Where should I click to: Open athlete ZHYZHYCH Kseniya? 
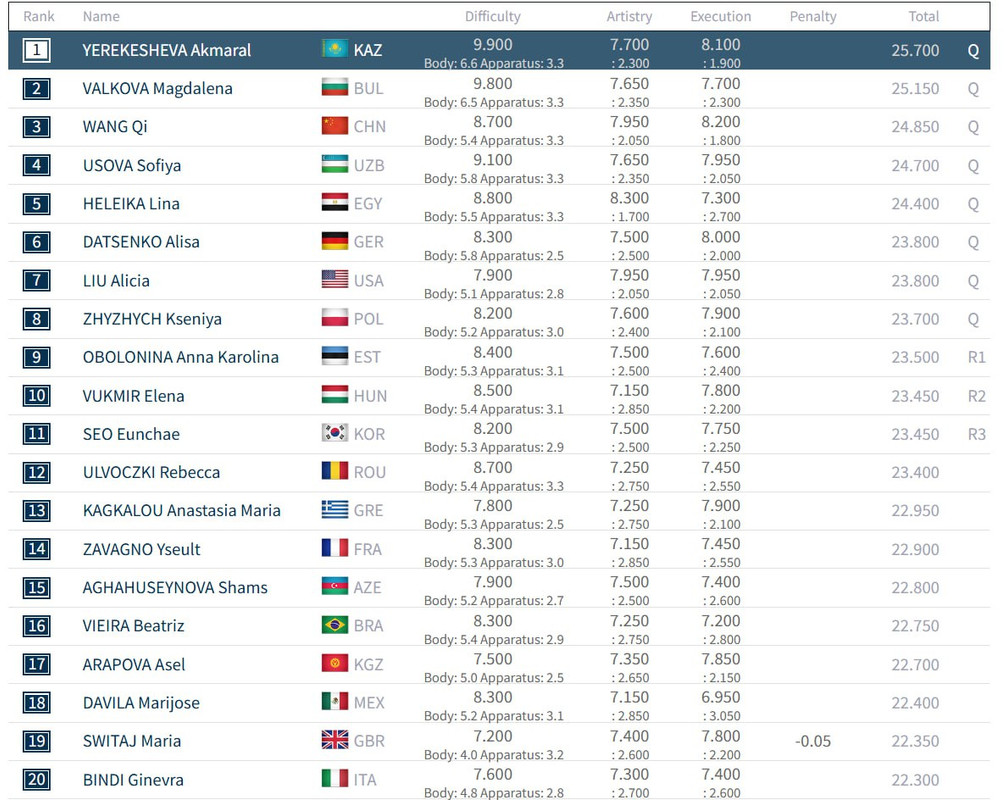click(152, 319)
